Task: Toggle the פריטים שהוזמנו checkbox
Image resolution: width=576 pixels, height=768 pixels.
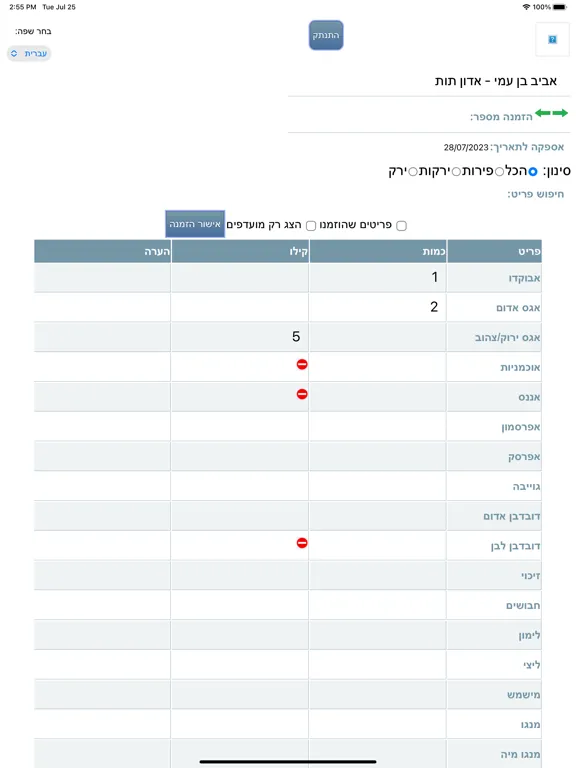Action: (402, 226)
